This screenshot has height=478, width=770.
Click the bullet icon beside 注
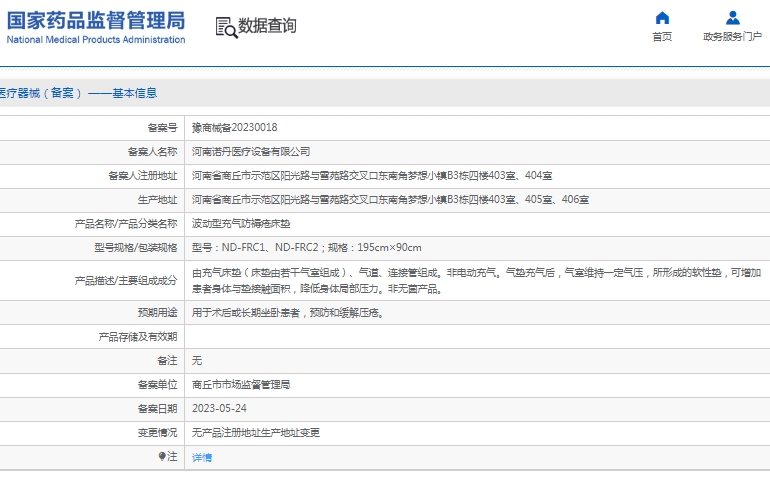162,456
